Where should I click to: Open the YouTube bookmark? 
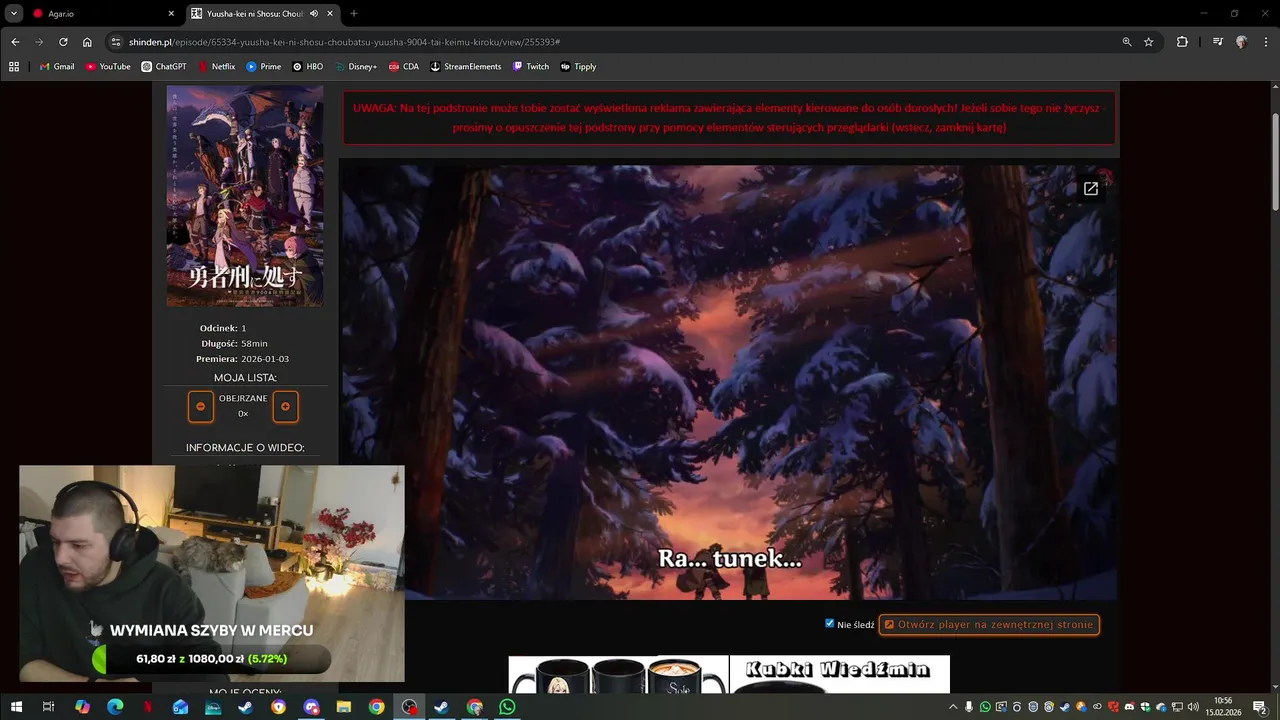pyautogui.click(x=107, y=67)
